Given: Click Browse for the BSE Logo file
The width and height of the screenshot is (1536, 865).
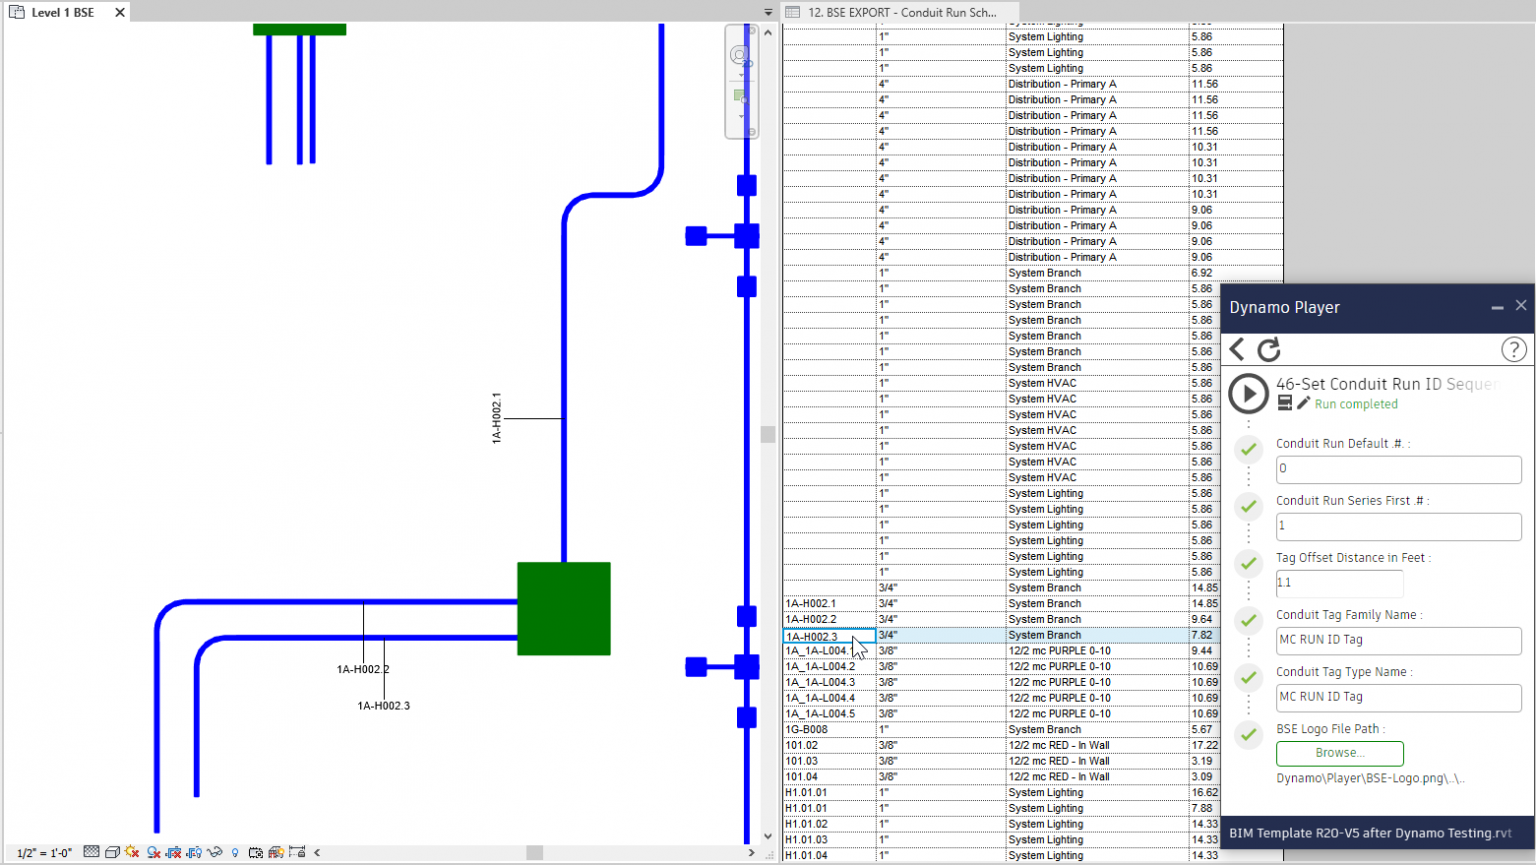Looking at the screenshot, I should pyautogui.click(x=1339, y=753).
